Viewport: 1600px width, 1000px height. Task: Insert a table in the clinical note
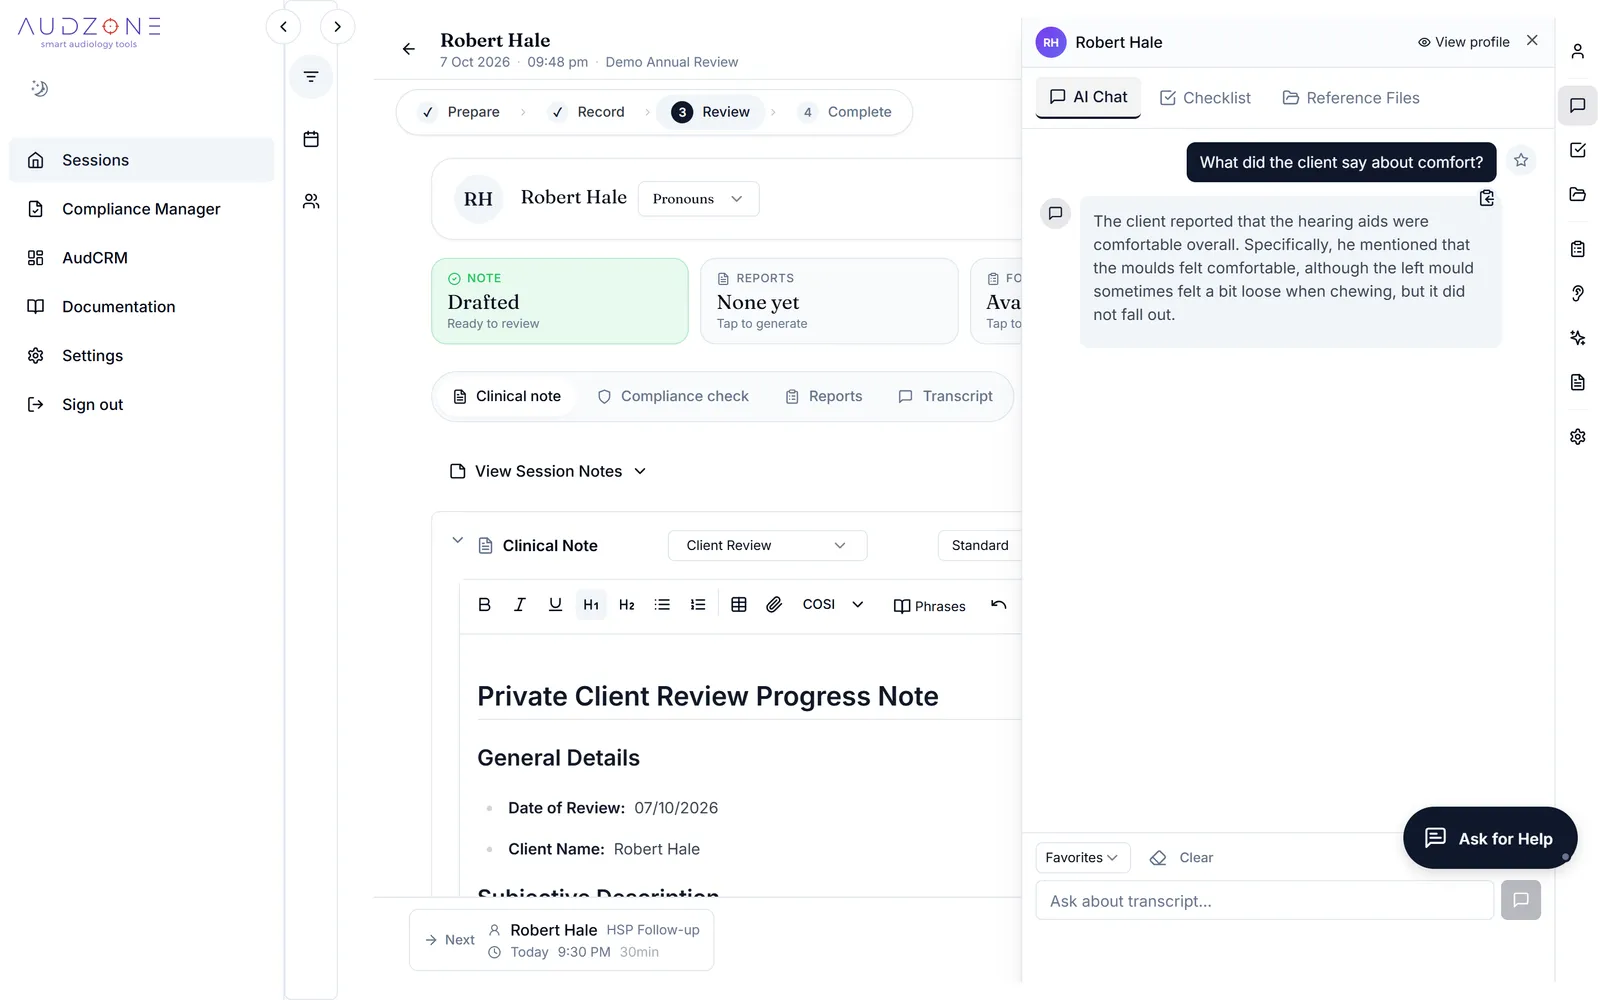click(x=739, y=605)
